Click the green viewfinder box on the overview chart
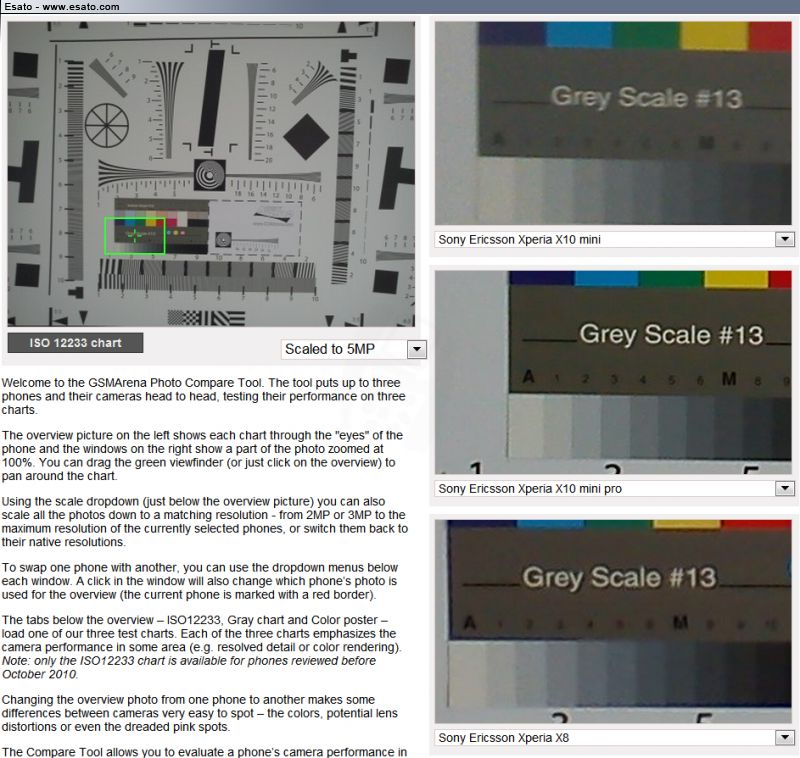 [135, 236]
